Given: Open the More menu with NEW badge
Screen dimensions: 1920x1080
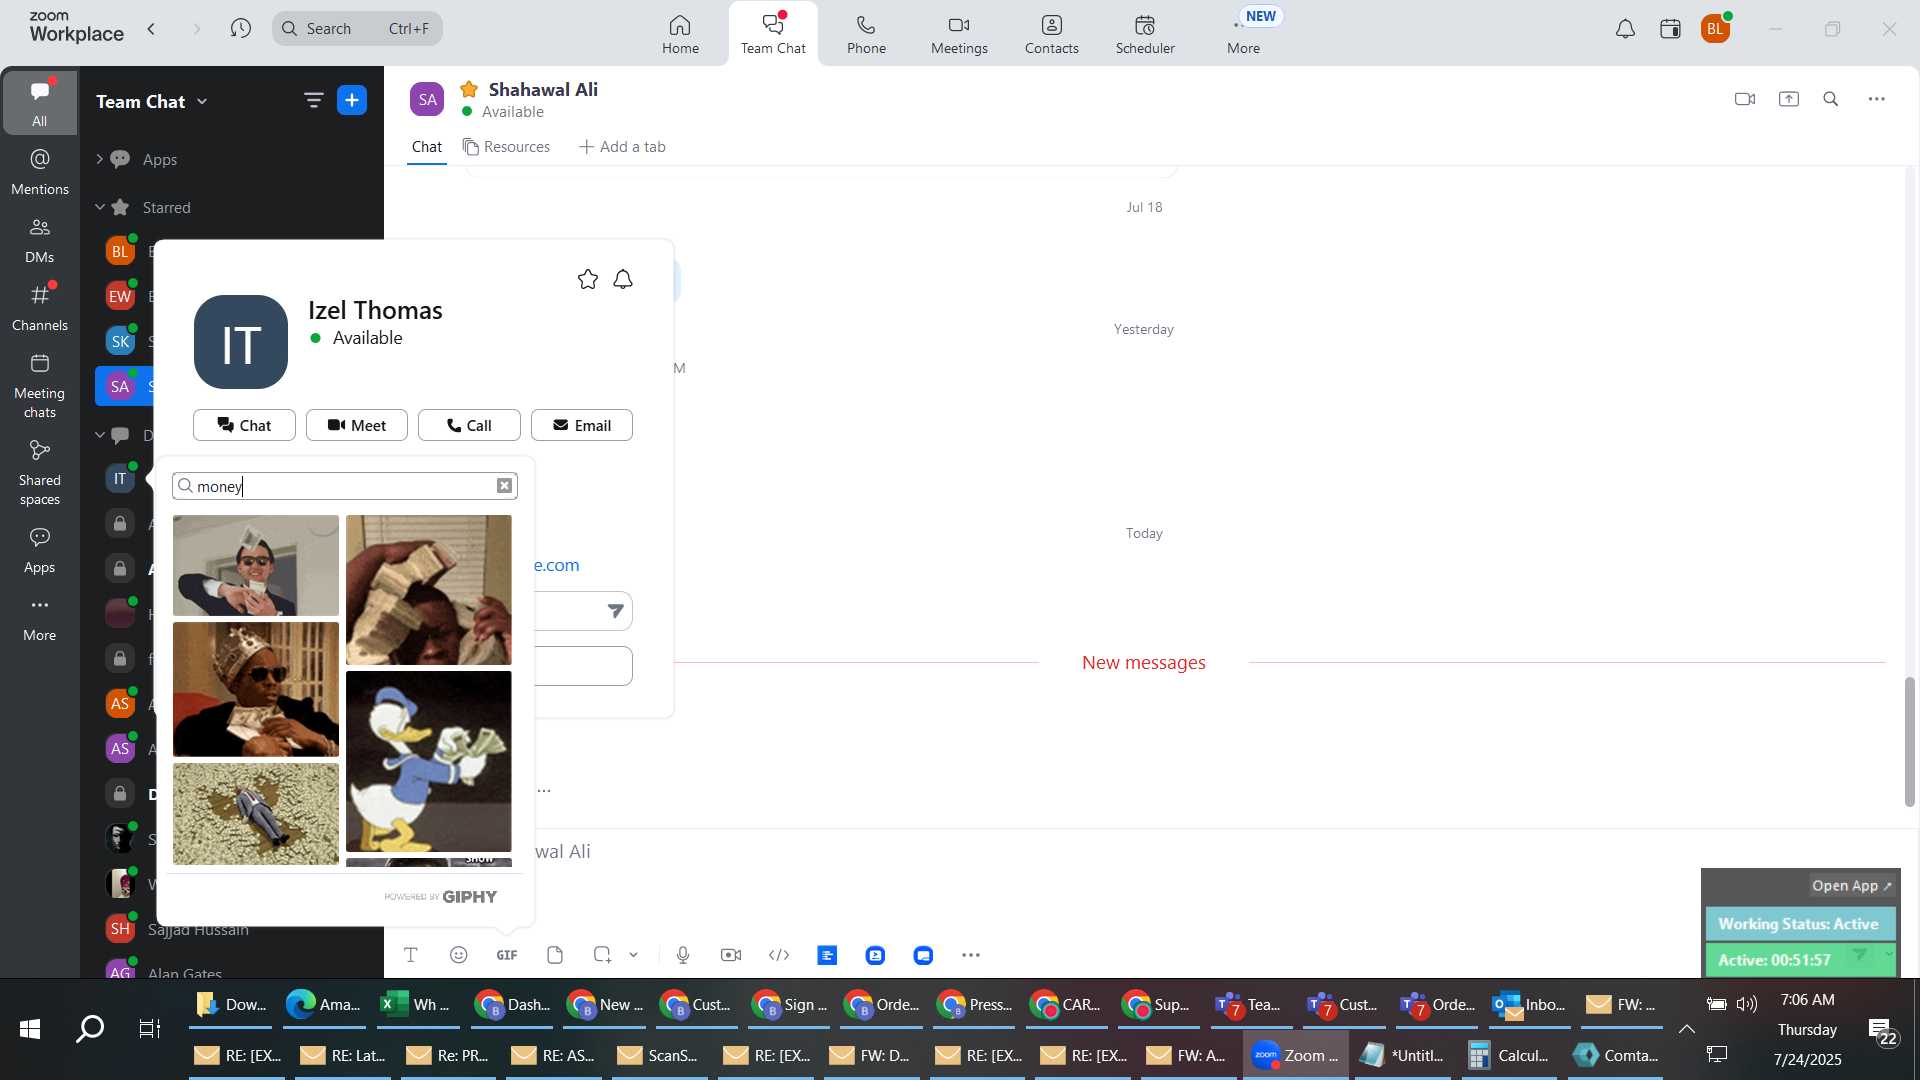Looking at the screenshot, I should point(1245,34).
